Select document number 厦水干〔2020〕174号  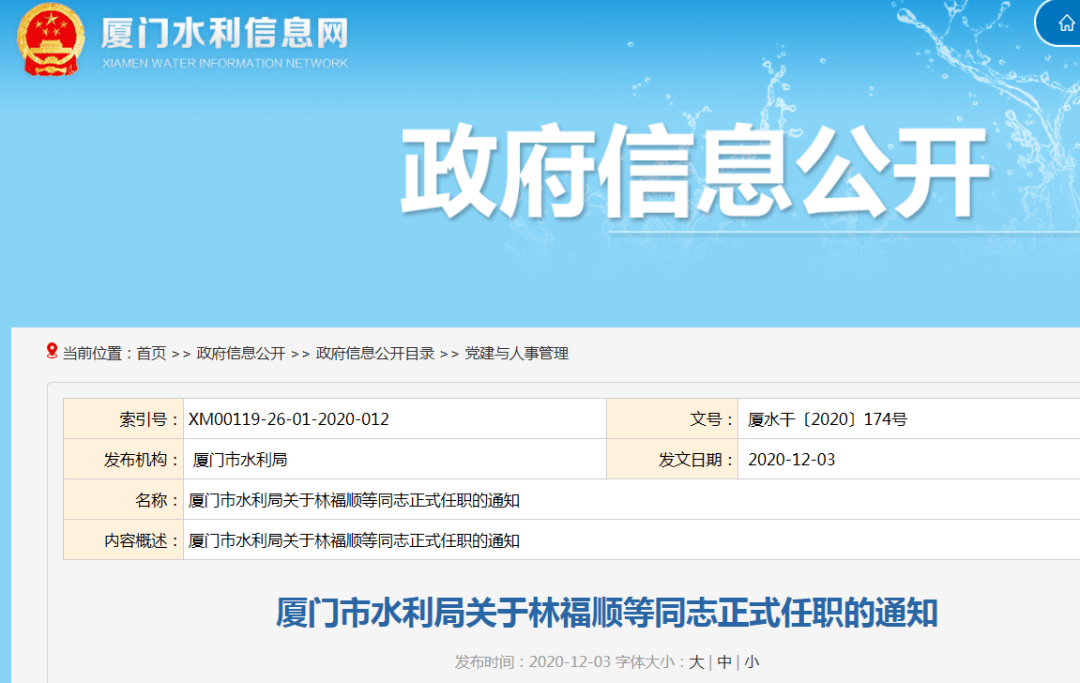click(x=827, y=419)
